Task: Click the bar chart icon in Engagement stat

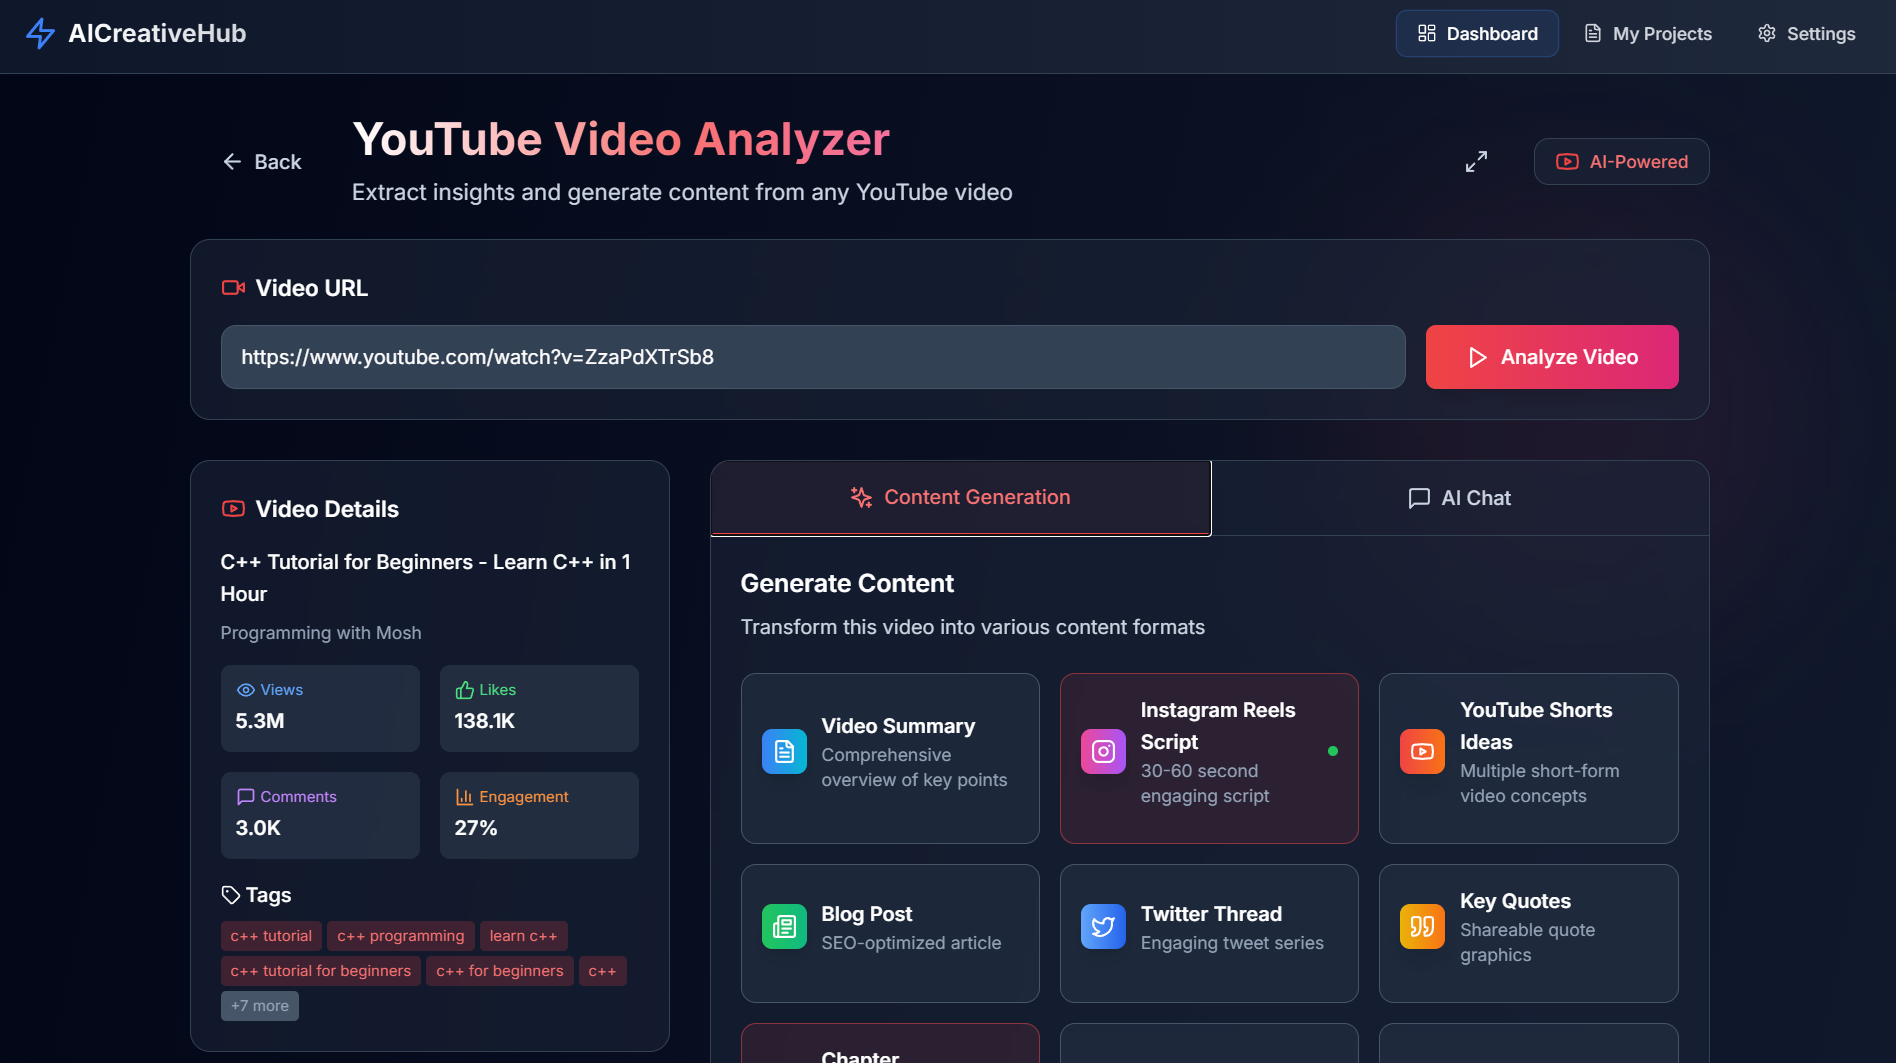Action: tap(464, 797)
